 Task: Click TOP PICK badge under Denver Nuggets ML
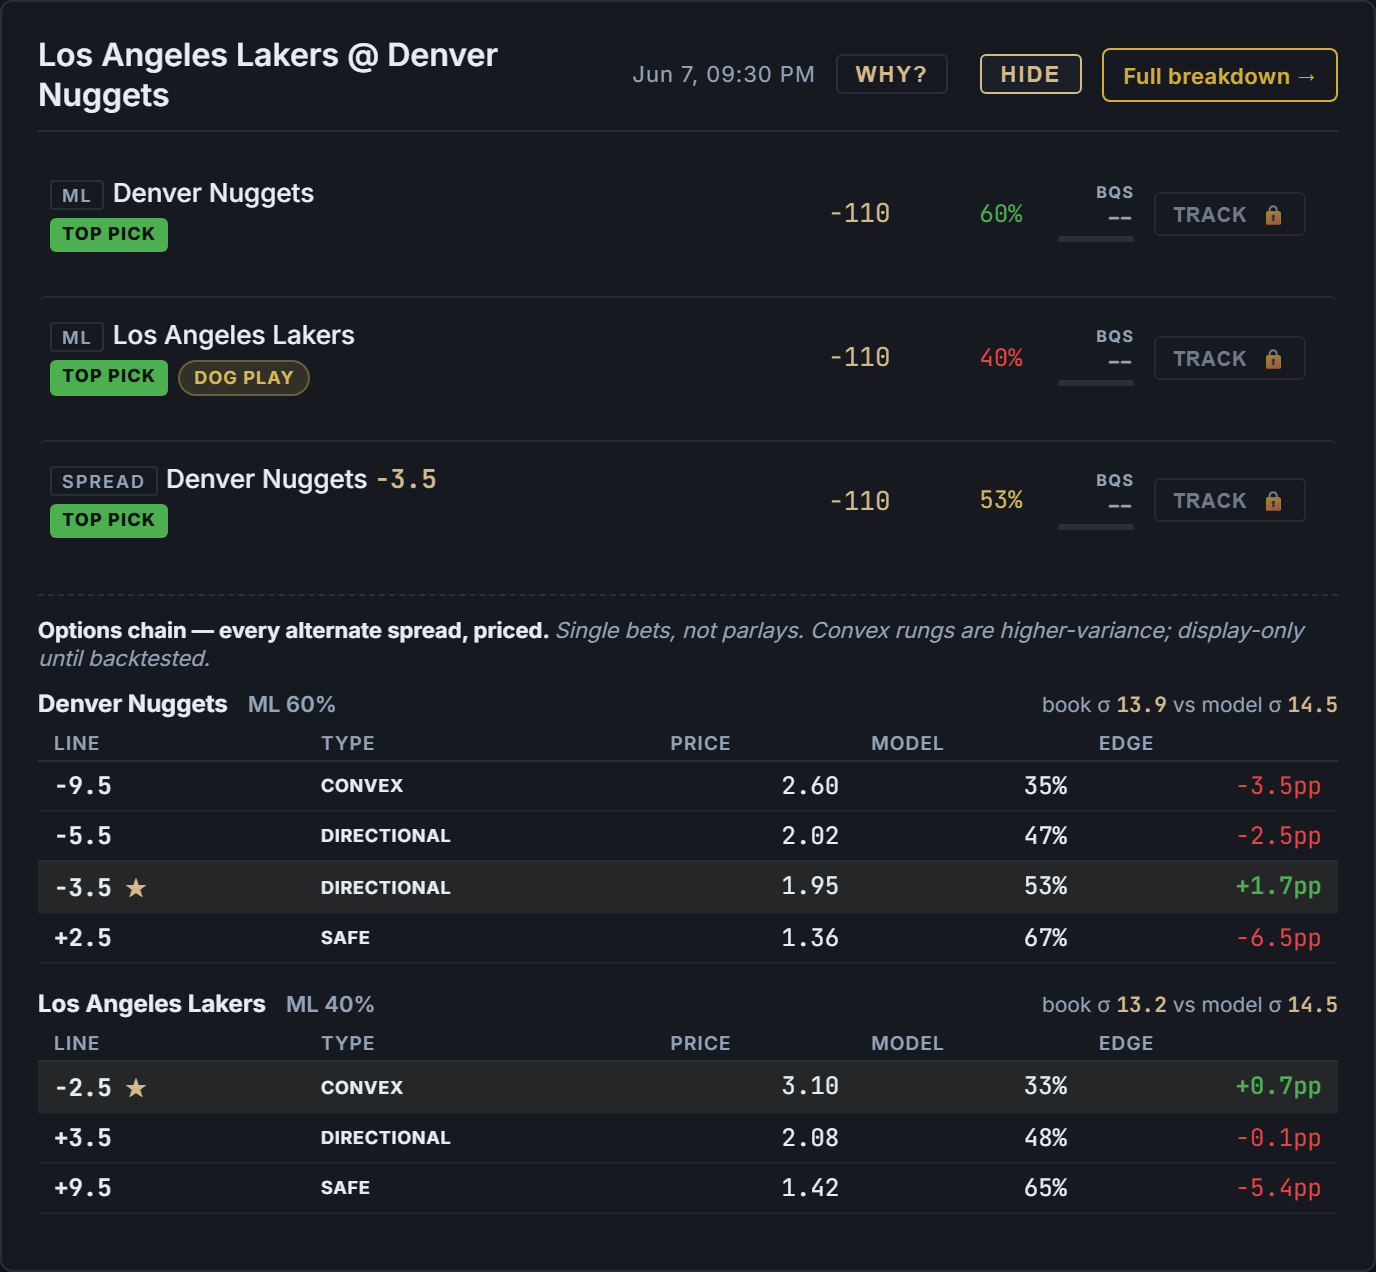tap(109, 234)
